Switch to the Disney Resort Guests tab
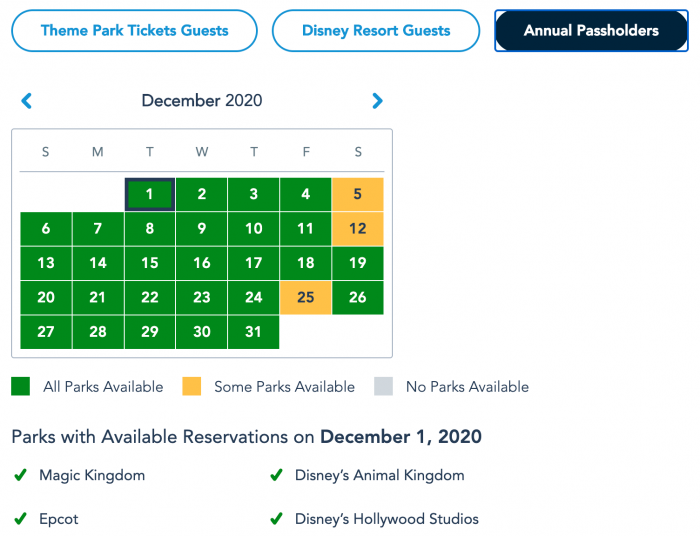Image resolution: width=700 pixels, height=536 pixels. (x=376, y=31)
